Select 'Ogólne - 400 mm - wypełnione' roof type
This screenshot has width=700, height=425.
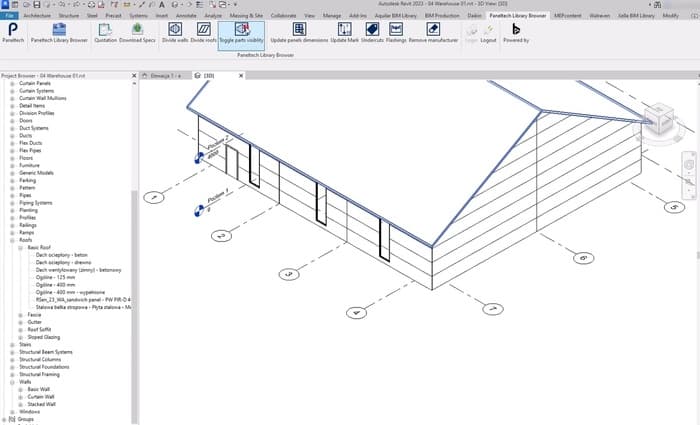(x=70, y=292)
